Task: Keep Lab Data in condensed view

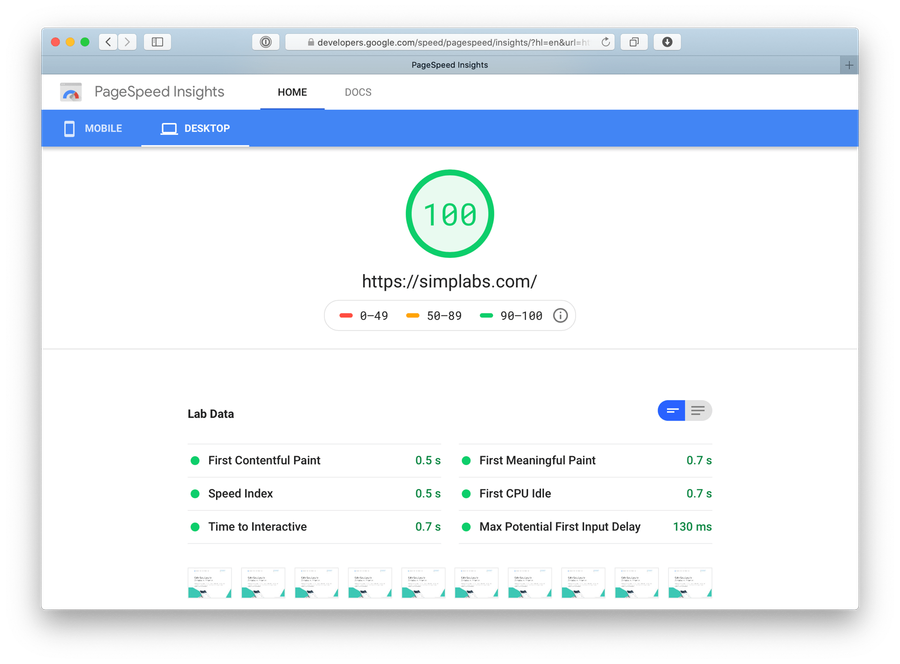Action: pos(671,410)
